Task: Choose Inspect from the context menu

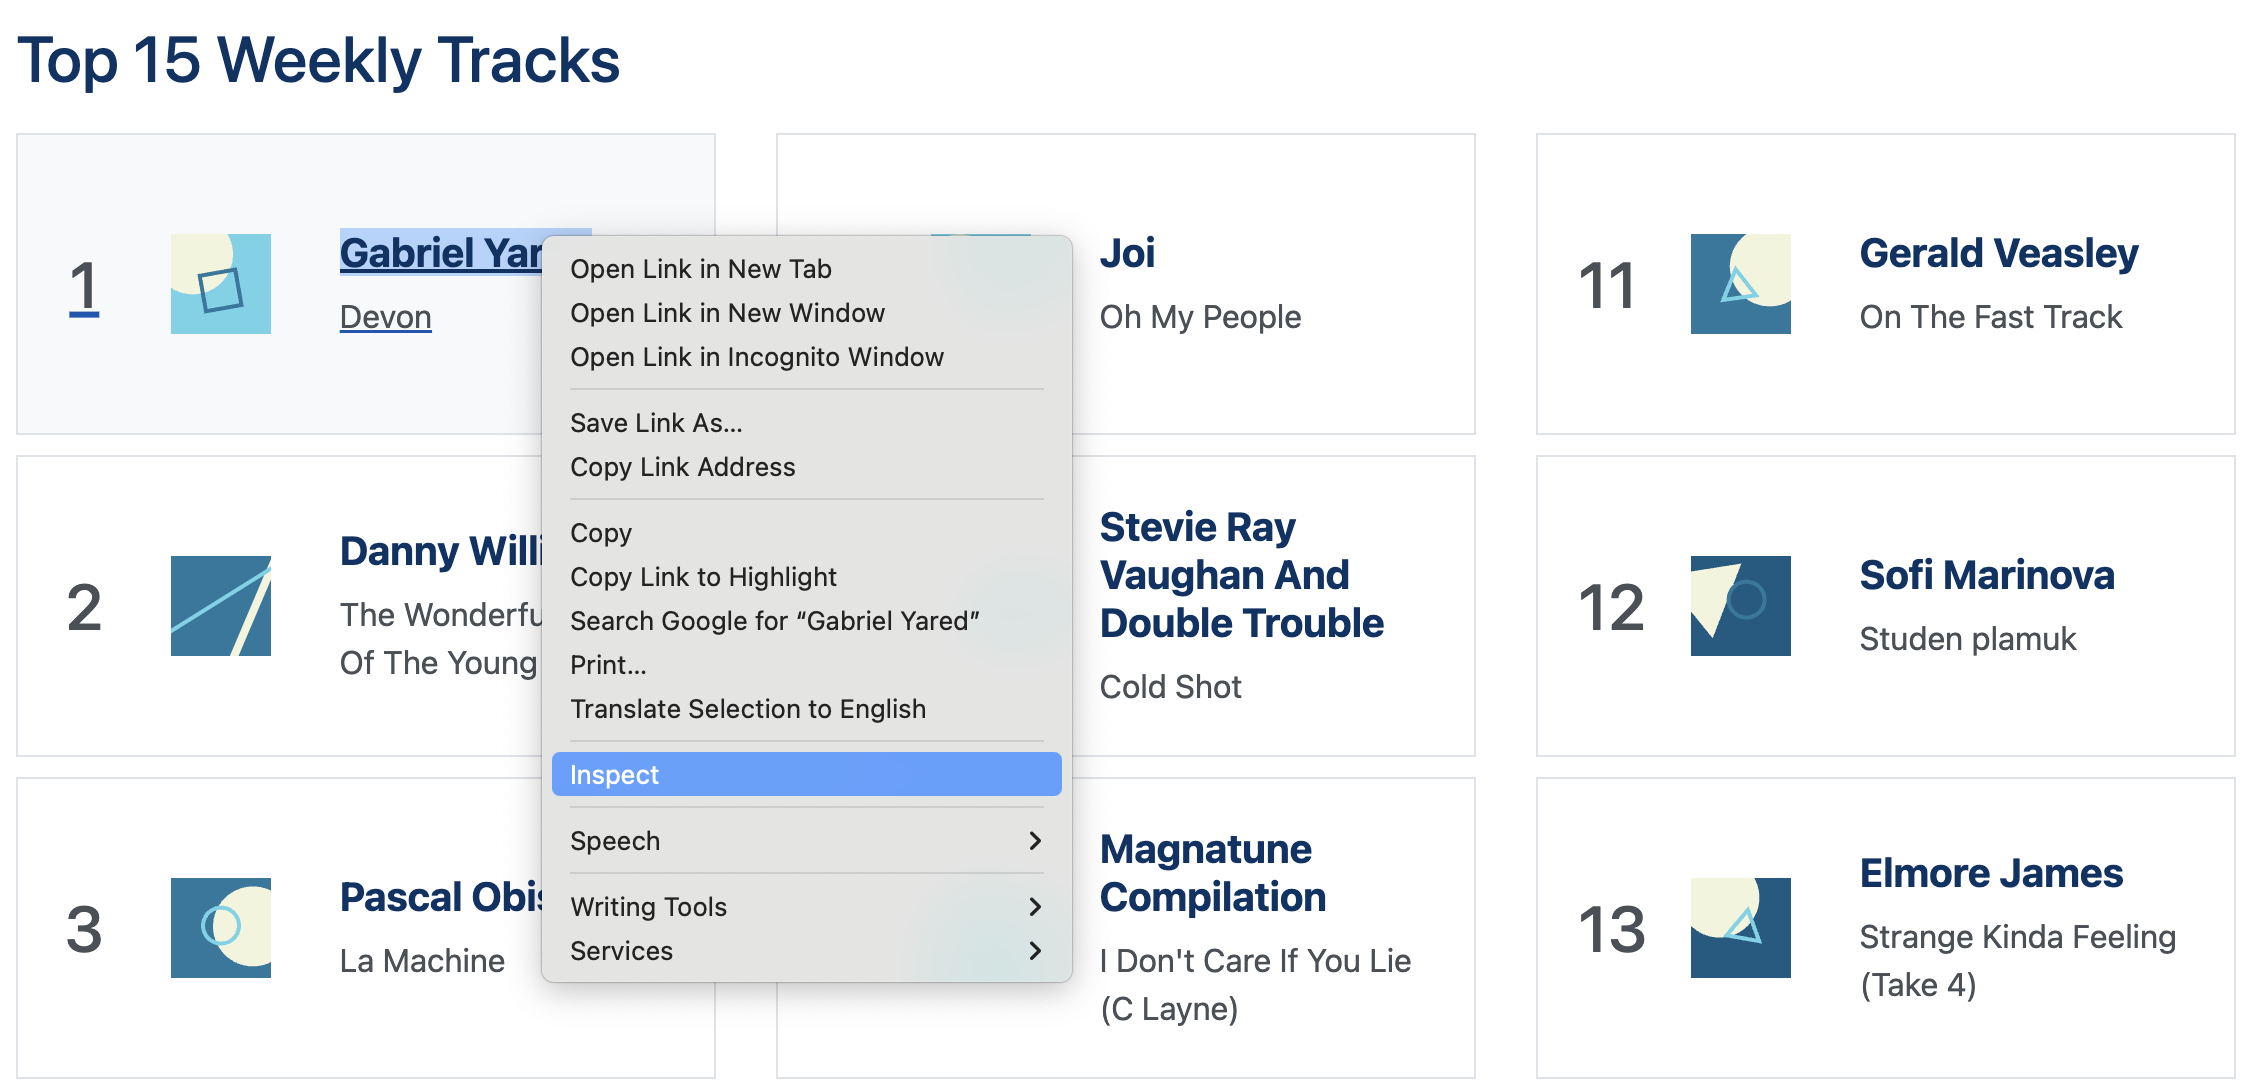Action: coord(806,774)
